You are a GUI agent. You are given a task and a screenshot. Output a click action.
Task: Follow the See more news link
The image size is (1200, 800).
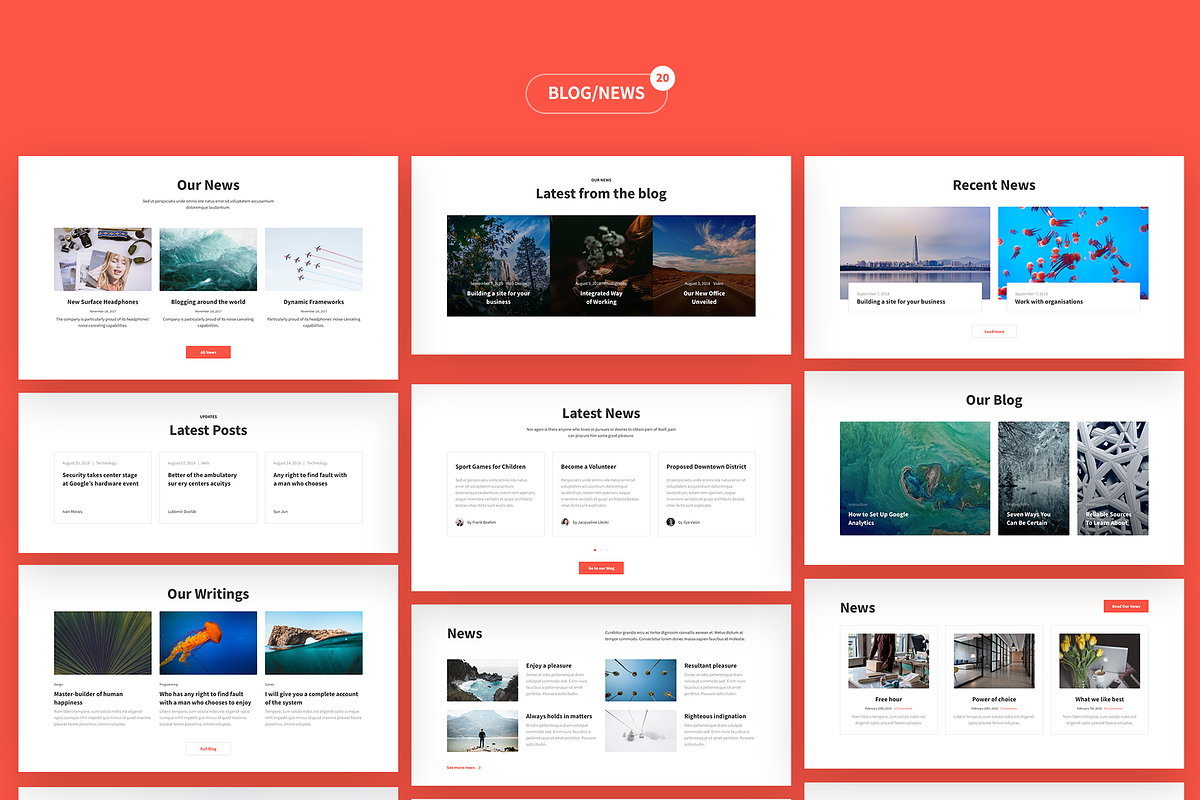coord(464,768)
